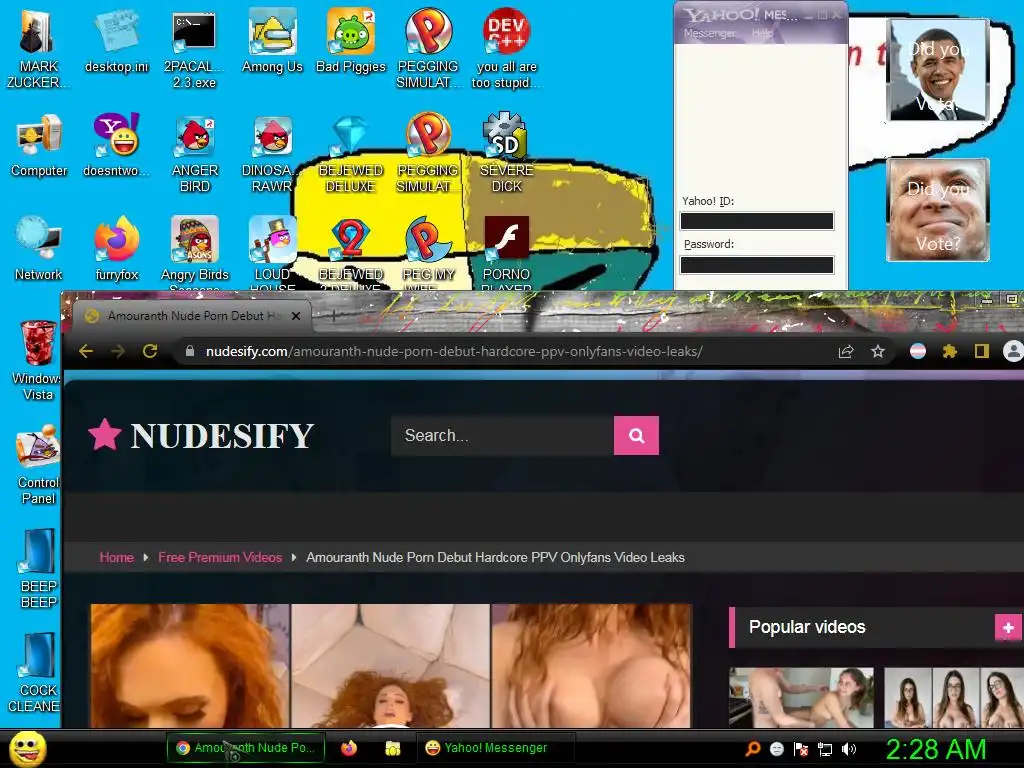The image size is (1024, 768).
Task: Click the pink search magnifier button
Action: [636, 436]
